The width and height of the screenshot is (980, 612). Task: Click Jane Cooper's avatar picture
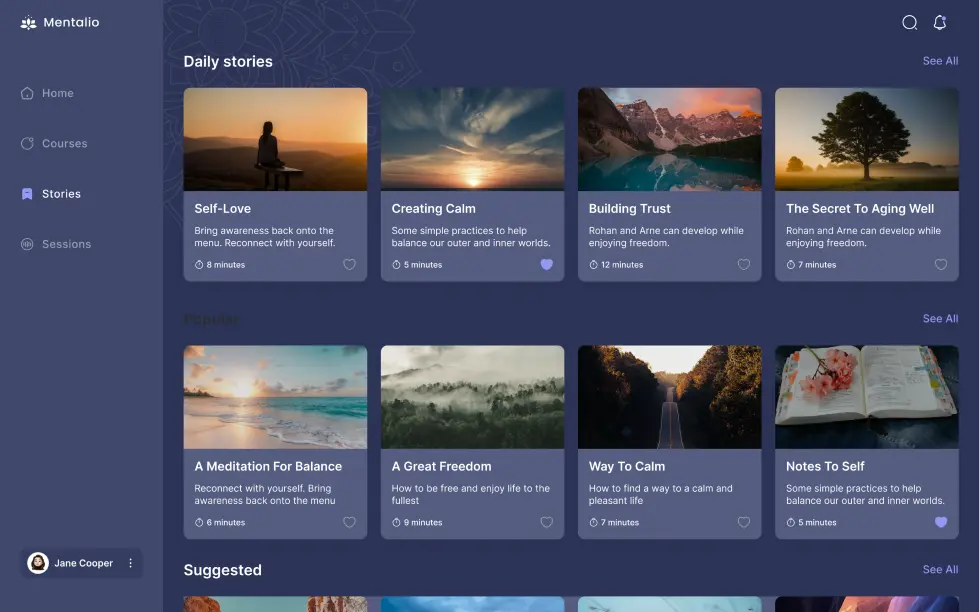pyautogui.click(x=38, y=563)
